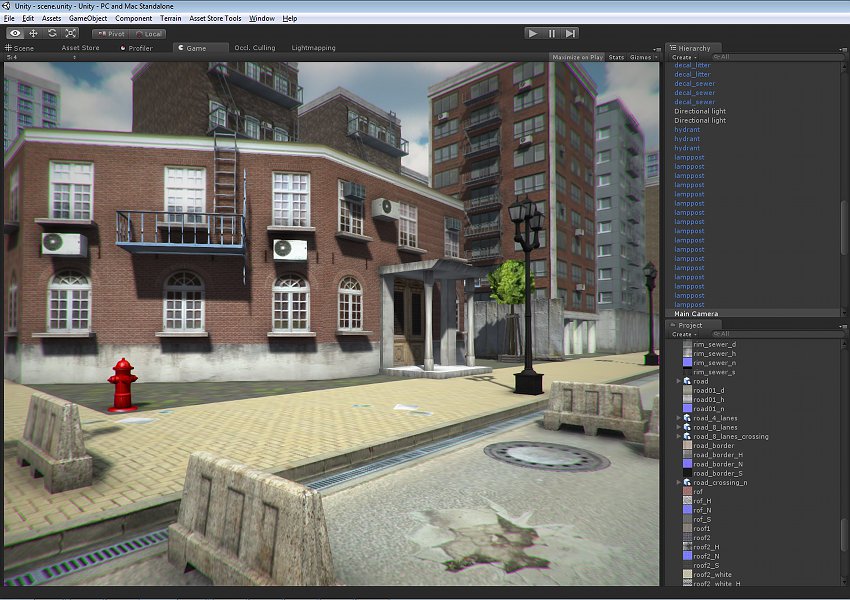Open the Terrain menu

point(170,18)
